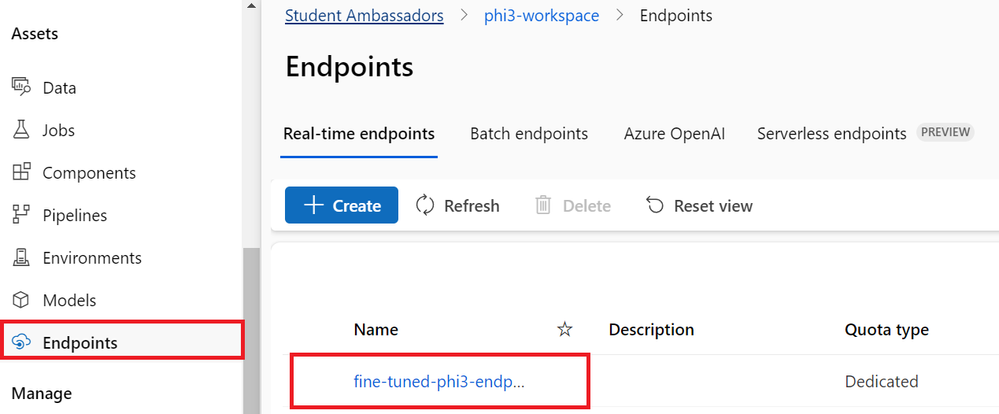Open the Azure OpenAI tab
The width and height of the screenshot is (999, 414).
click(x=672, y=133)
